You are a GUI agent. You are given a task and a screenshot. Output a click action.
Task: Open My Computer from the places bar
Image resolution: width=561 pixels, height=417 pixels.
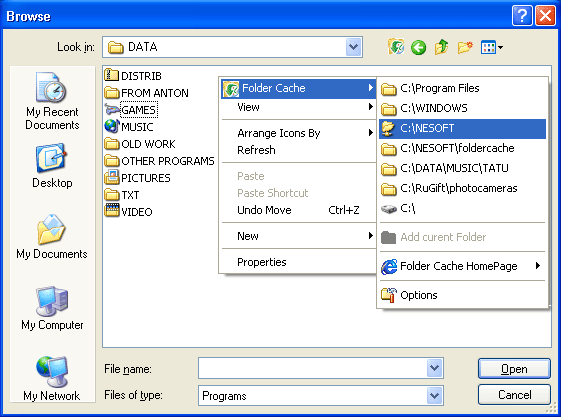point(52,308)
